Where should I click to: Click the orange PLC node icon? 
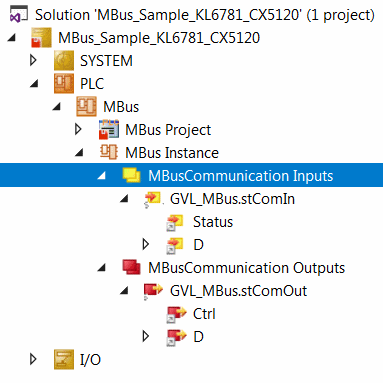pyautogui.click(x=64, y=84)
